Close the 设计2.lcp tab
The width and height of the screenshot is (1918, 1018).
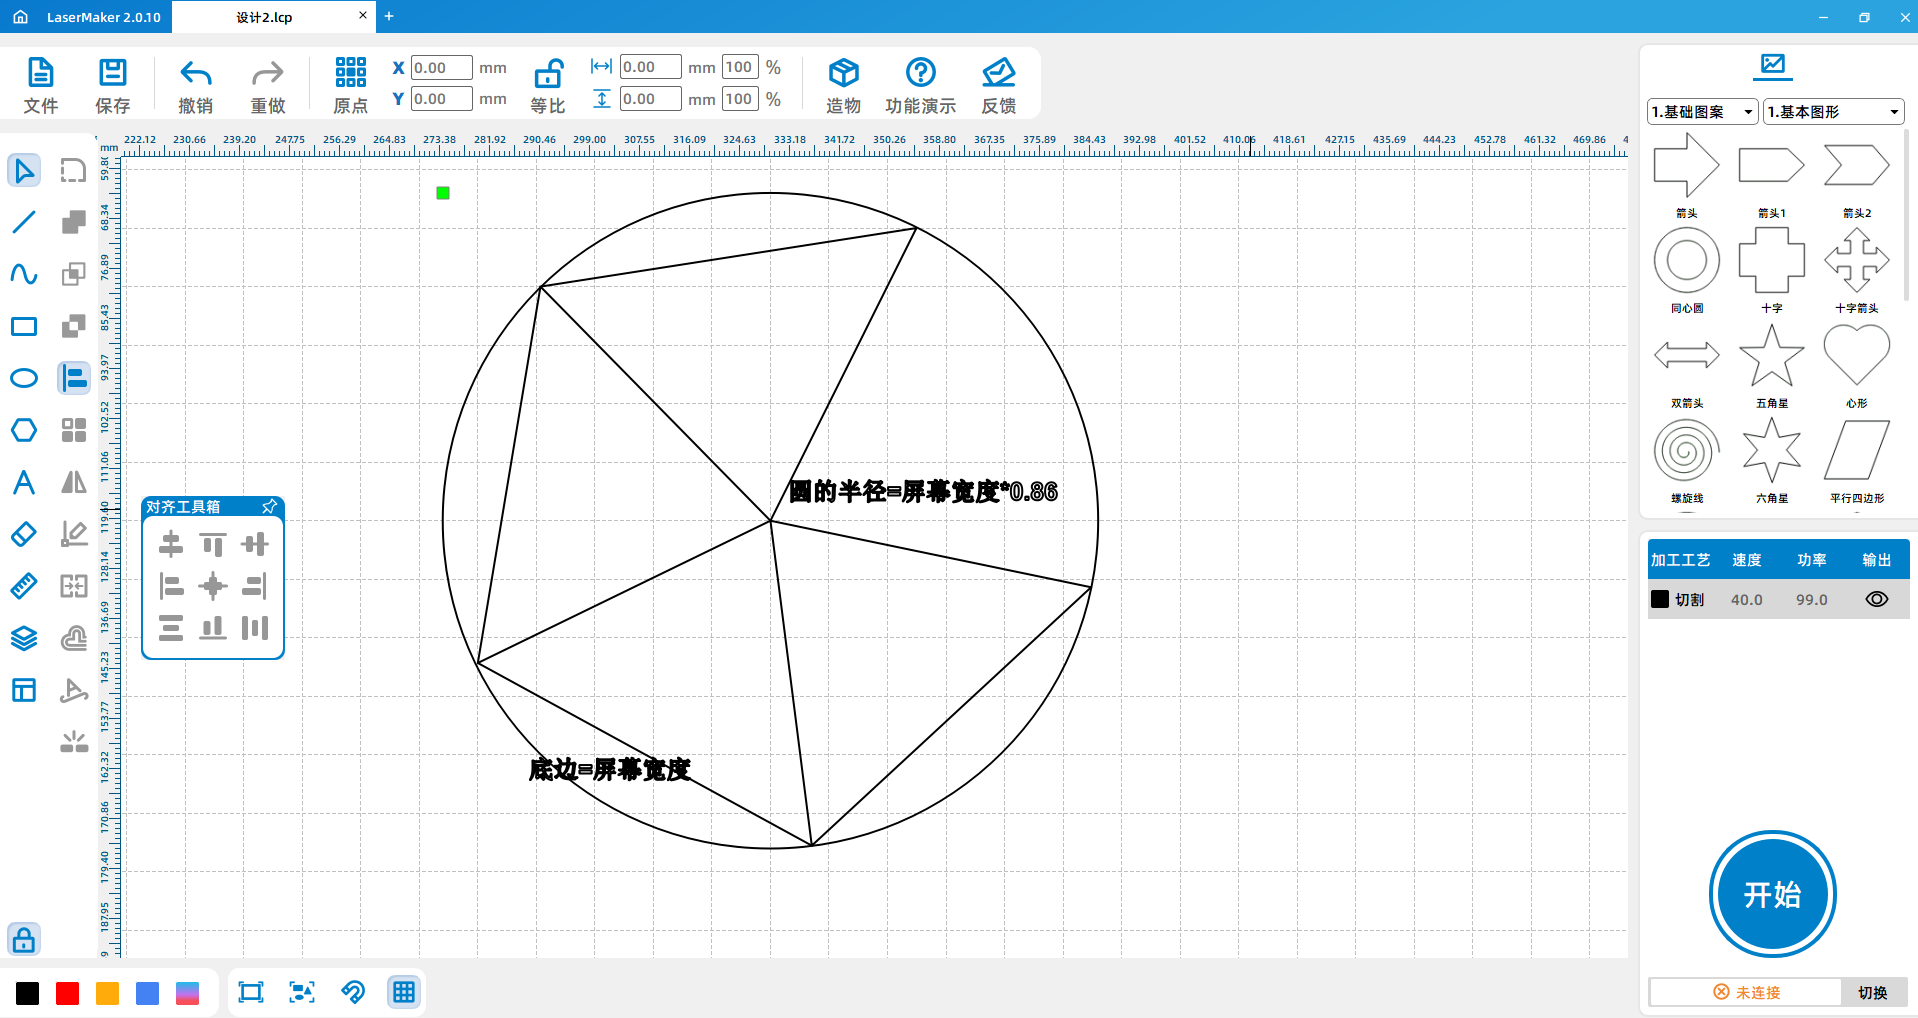pyautogui.click(x=363, y=15)
